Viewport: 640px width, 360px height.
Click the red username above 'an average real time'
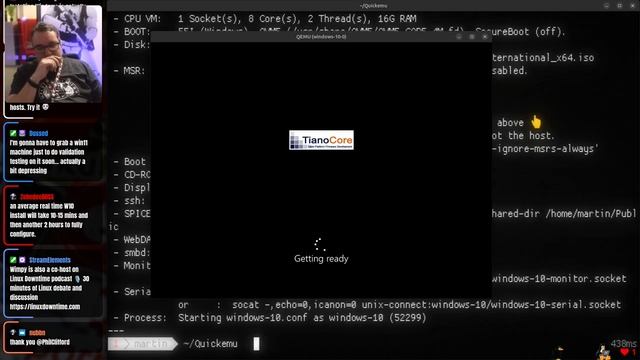click(x=37, y=196)
